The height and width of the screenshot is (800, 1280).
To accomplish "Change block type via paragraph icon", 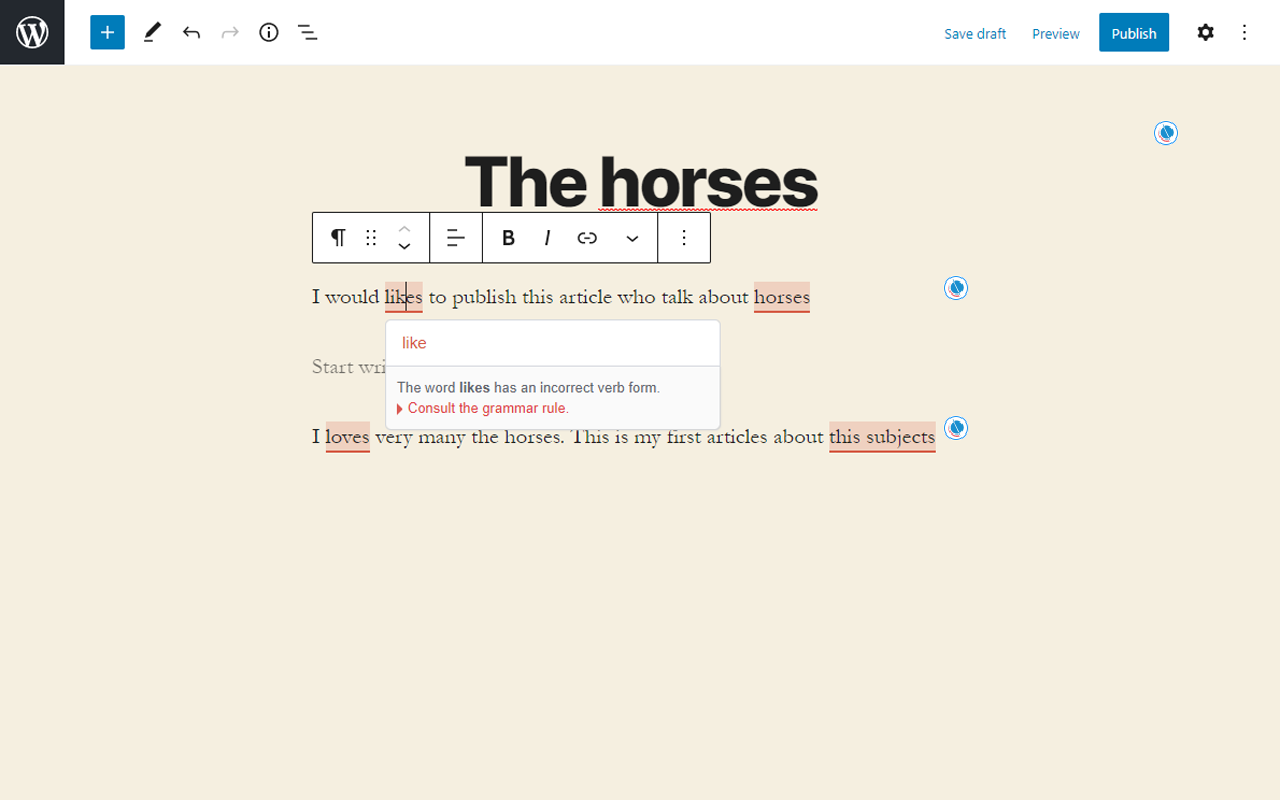I will click(338, 237).
